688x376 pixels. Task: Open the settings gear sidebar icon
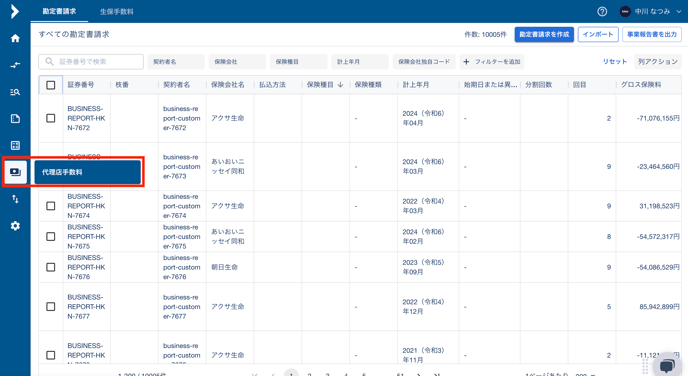(x=15, y=226)
